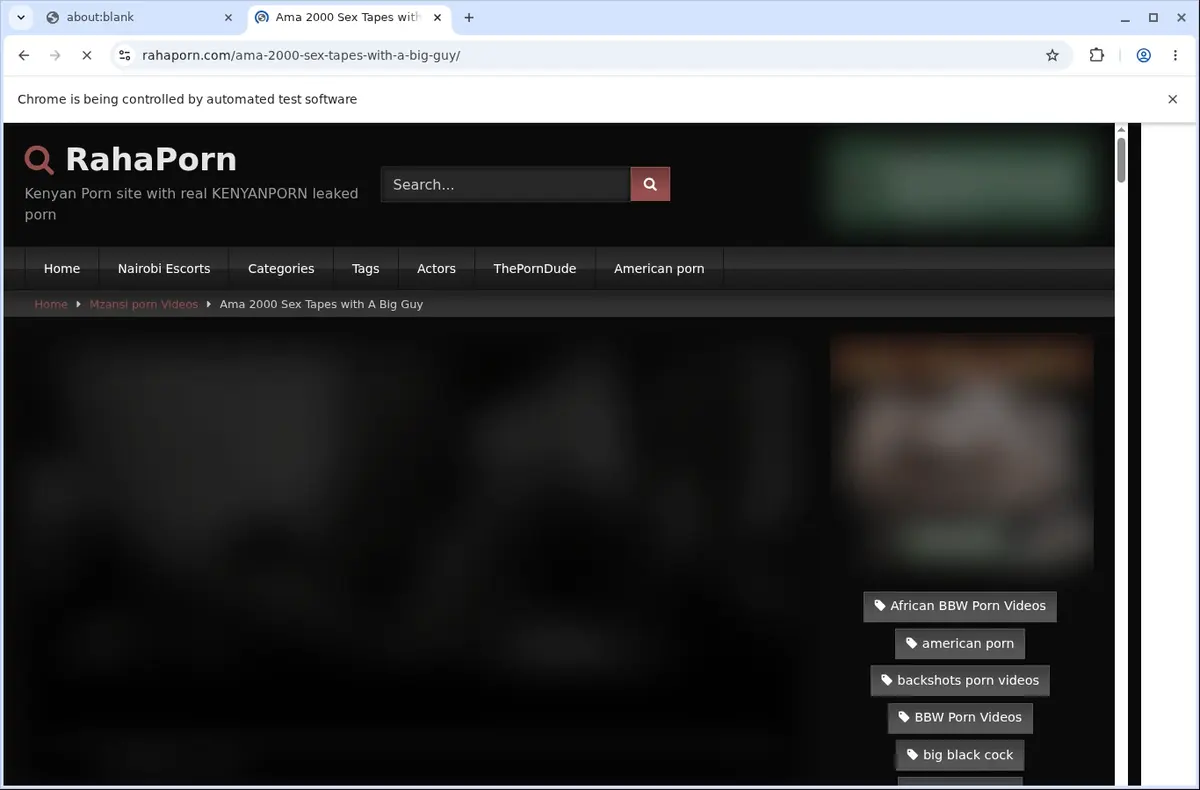This screenshot has width=1200, height=790.
Task: Follow the Home breadcrumb link
Action: coord(51,304)
